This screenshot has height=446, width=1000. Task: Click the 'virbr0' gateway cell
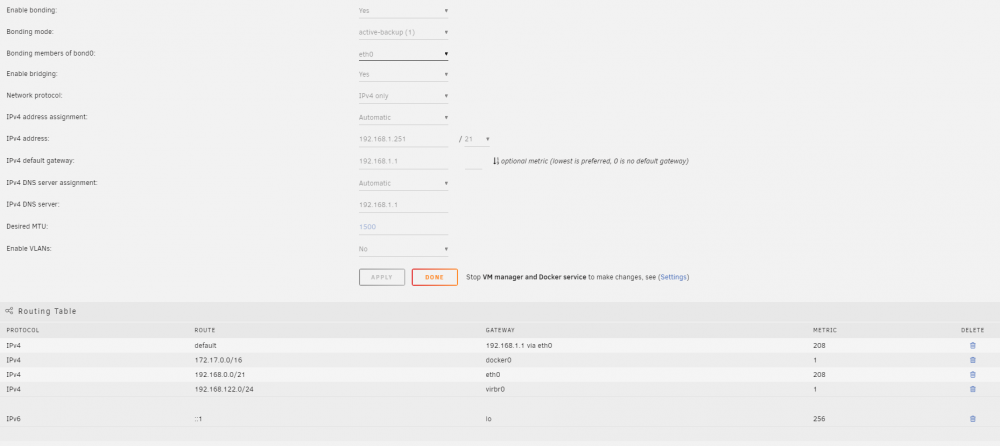[497, 389]
